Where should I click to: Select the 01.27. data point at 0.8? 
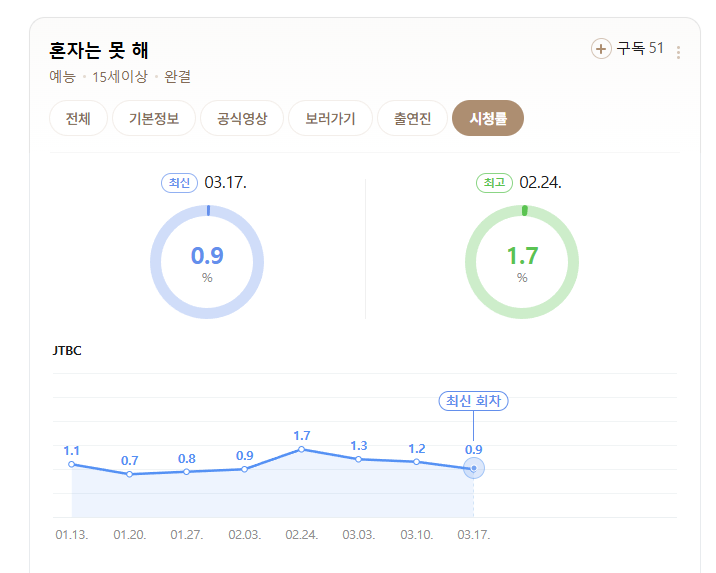point(186,472)
